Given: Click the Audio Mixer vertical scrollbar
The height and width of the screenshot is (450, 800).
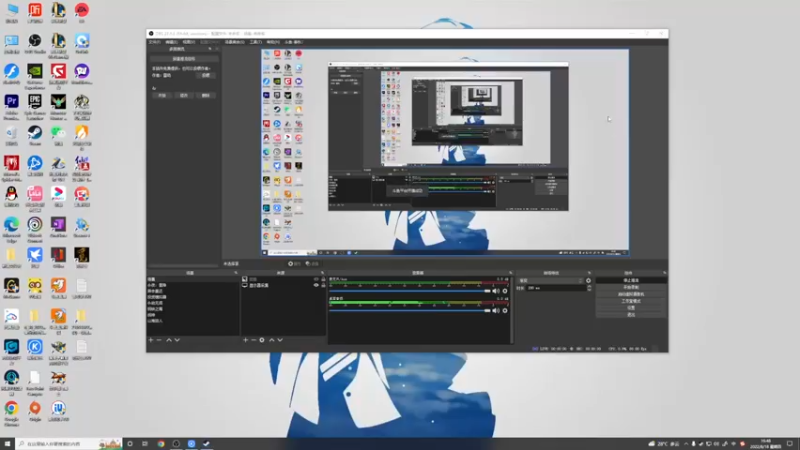Looking at the screenshot, I should 512,310.
